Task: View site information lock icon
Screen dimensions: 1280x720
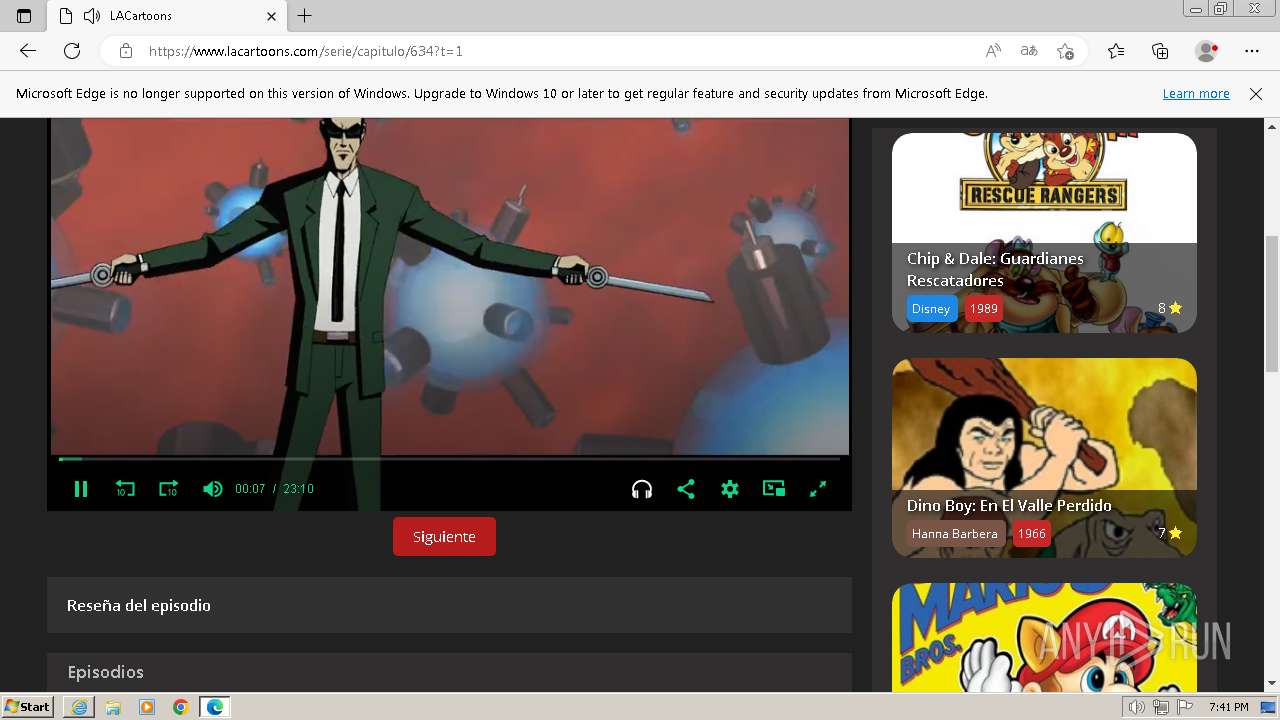Action: point(125,51)
